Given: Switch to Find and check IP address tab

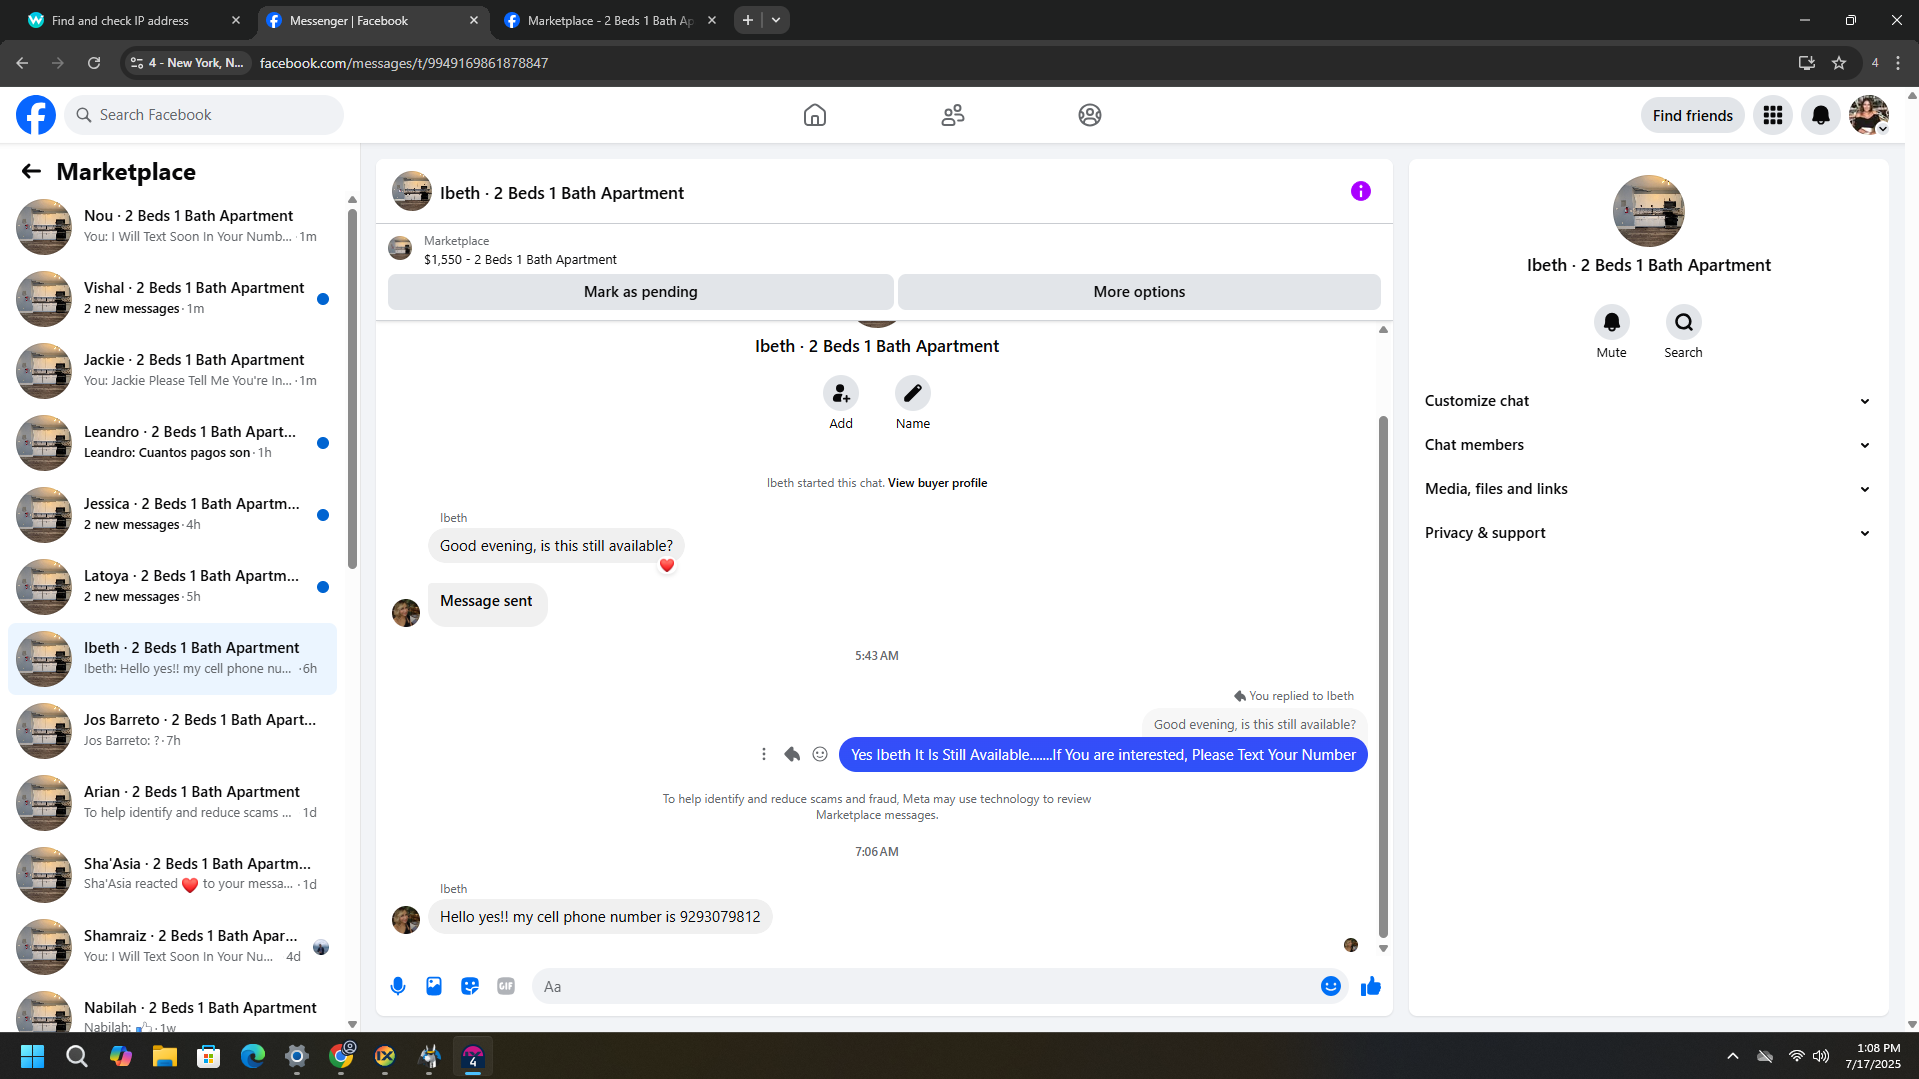Looking at the screenshot, I should [134, 20].
